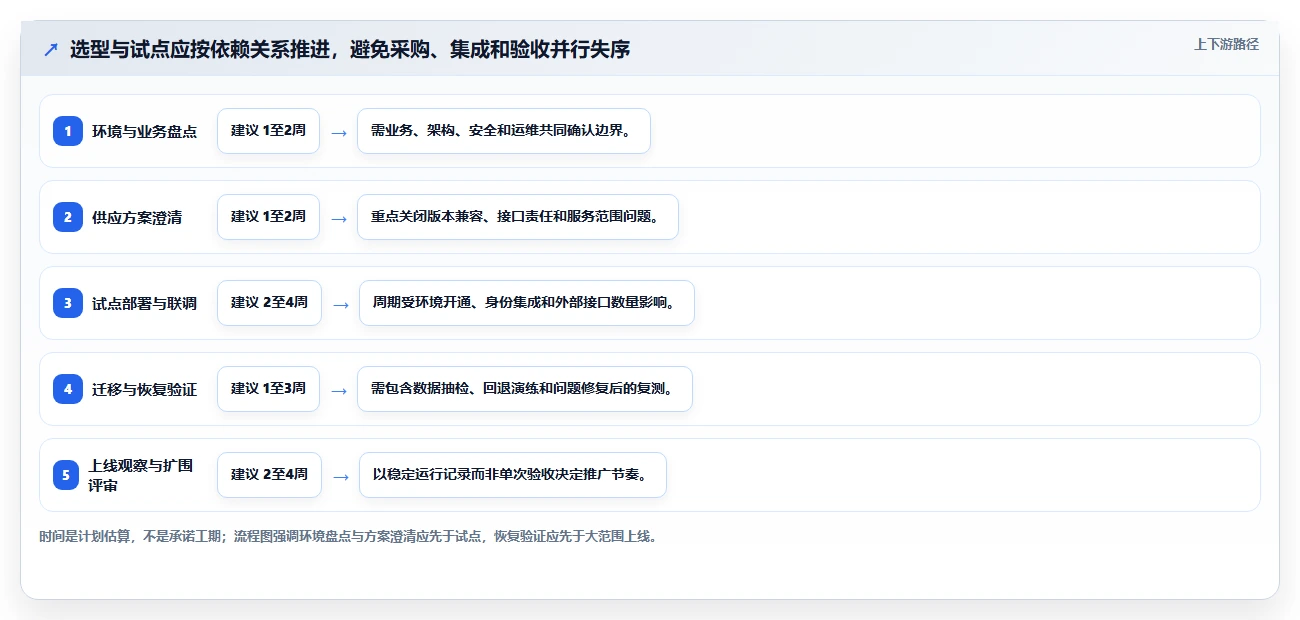Click 建议 1至2周 chip in 供应方案澄清 row

(x=268, y=217)
